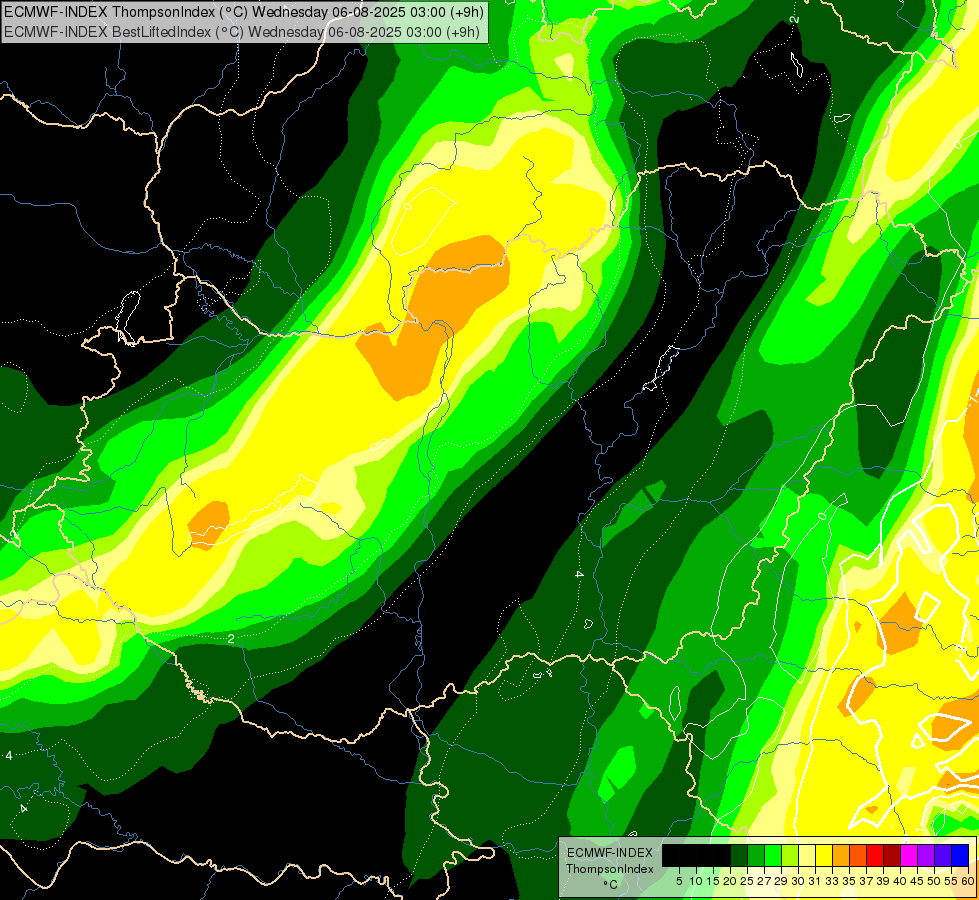Select the purple 45–50 legend swatch
The width and height of the screenshot is (979, 900).
[926, 855]
